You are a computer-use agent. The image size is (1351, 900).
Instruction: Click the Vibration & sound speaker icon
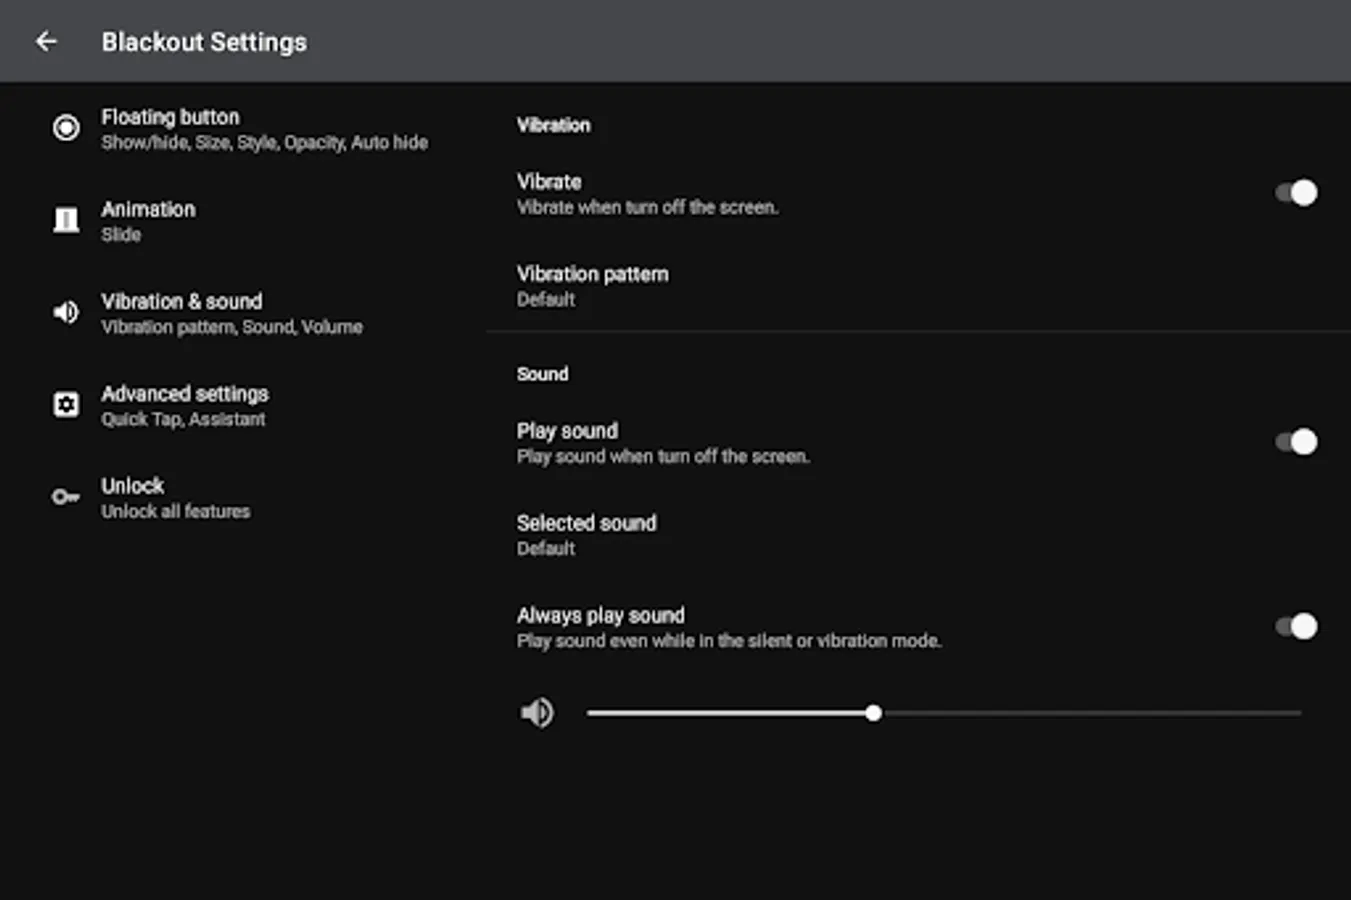66,312
